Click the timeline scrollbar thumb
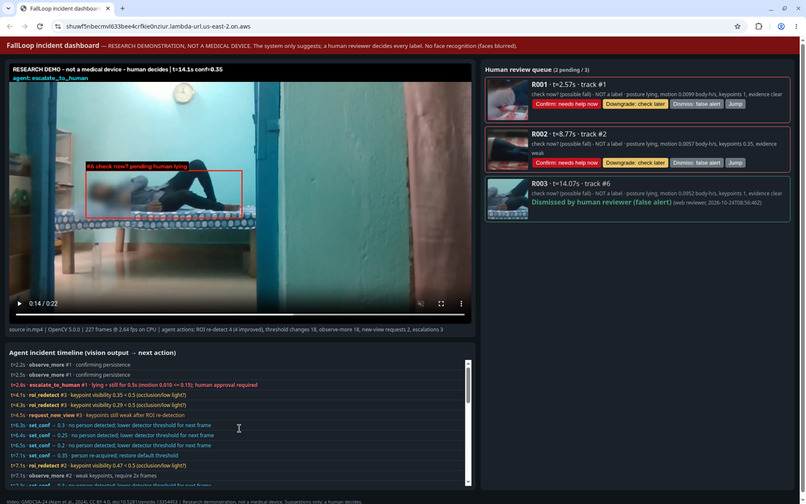Viewport: 806px width, 504px height. tap(468, 385)
